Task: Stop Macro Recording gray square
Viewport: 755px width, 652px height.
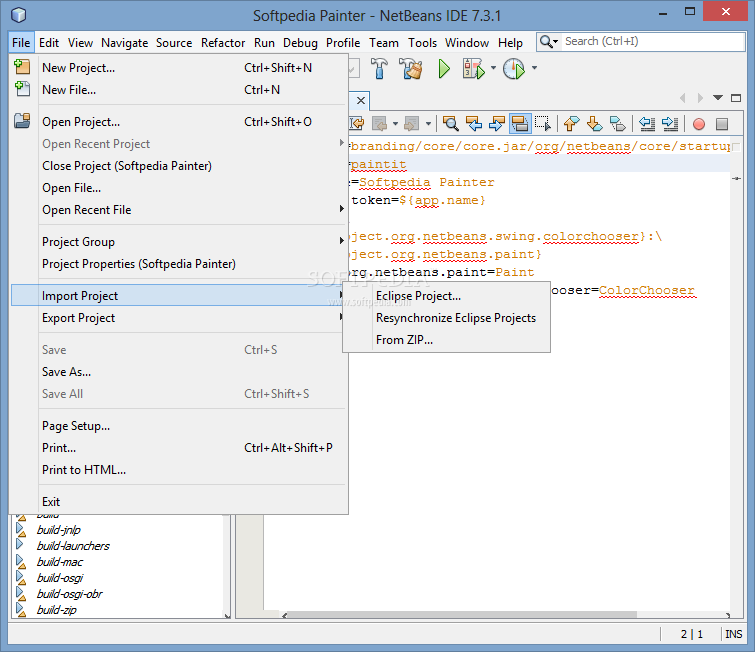Action: click(x=722, y=124)
